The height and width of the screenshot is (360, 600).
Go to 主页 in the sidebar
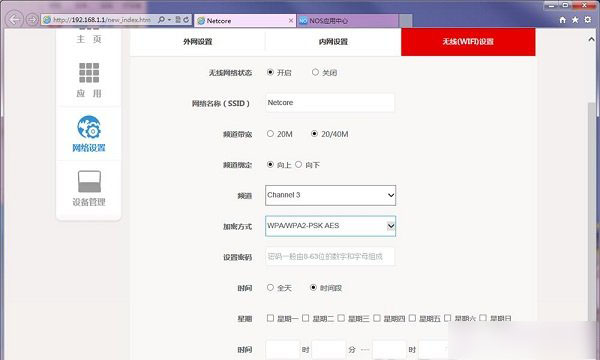(89, 39)
